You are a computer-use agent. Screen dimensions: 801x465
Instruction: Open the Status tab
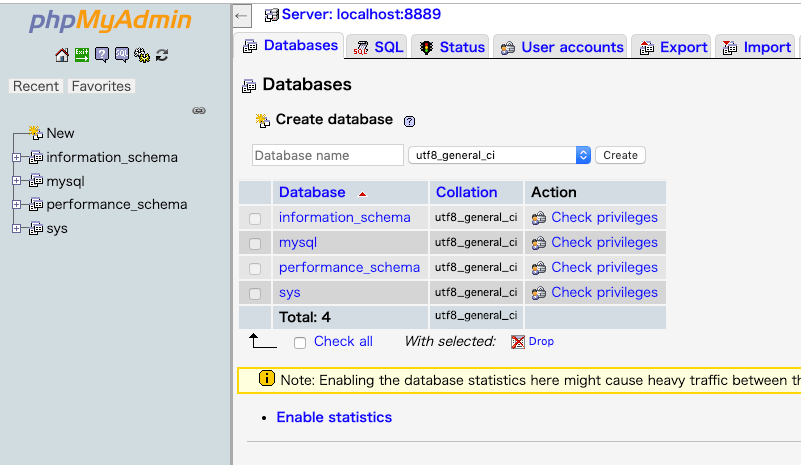451,47
